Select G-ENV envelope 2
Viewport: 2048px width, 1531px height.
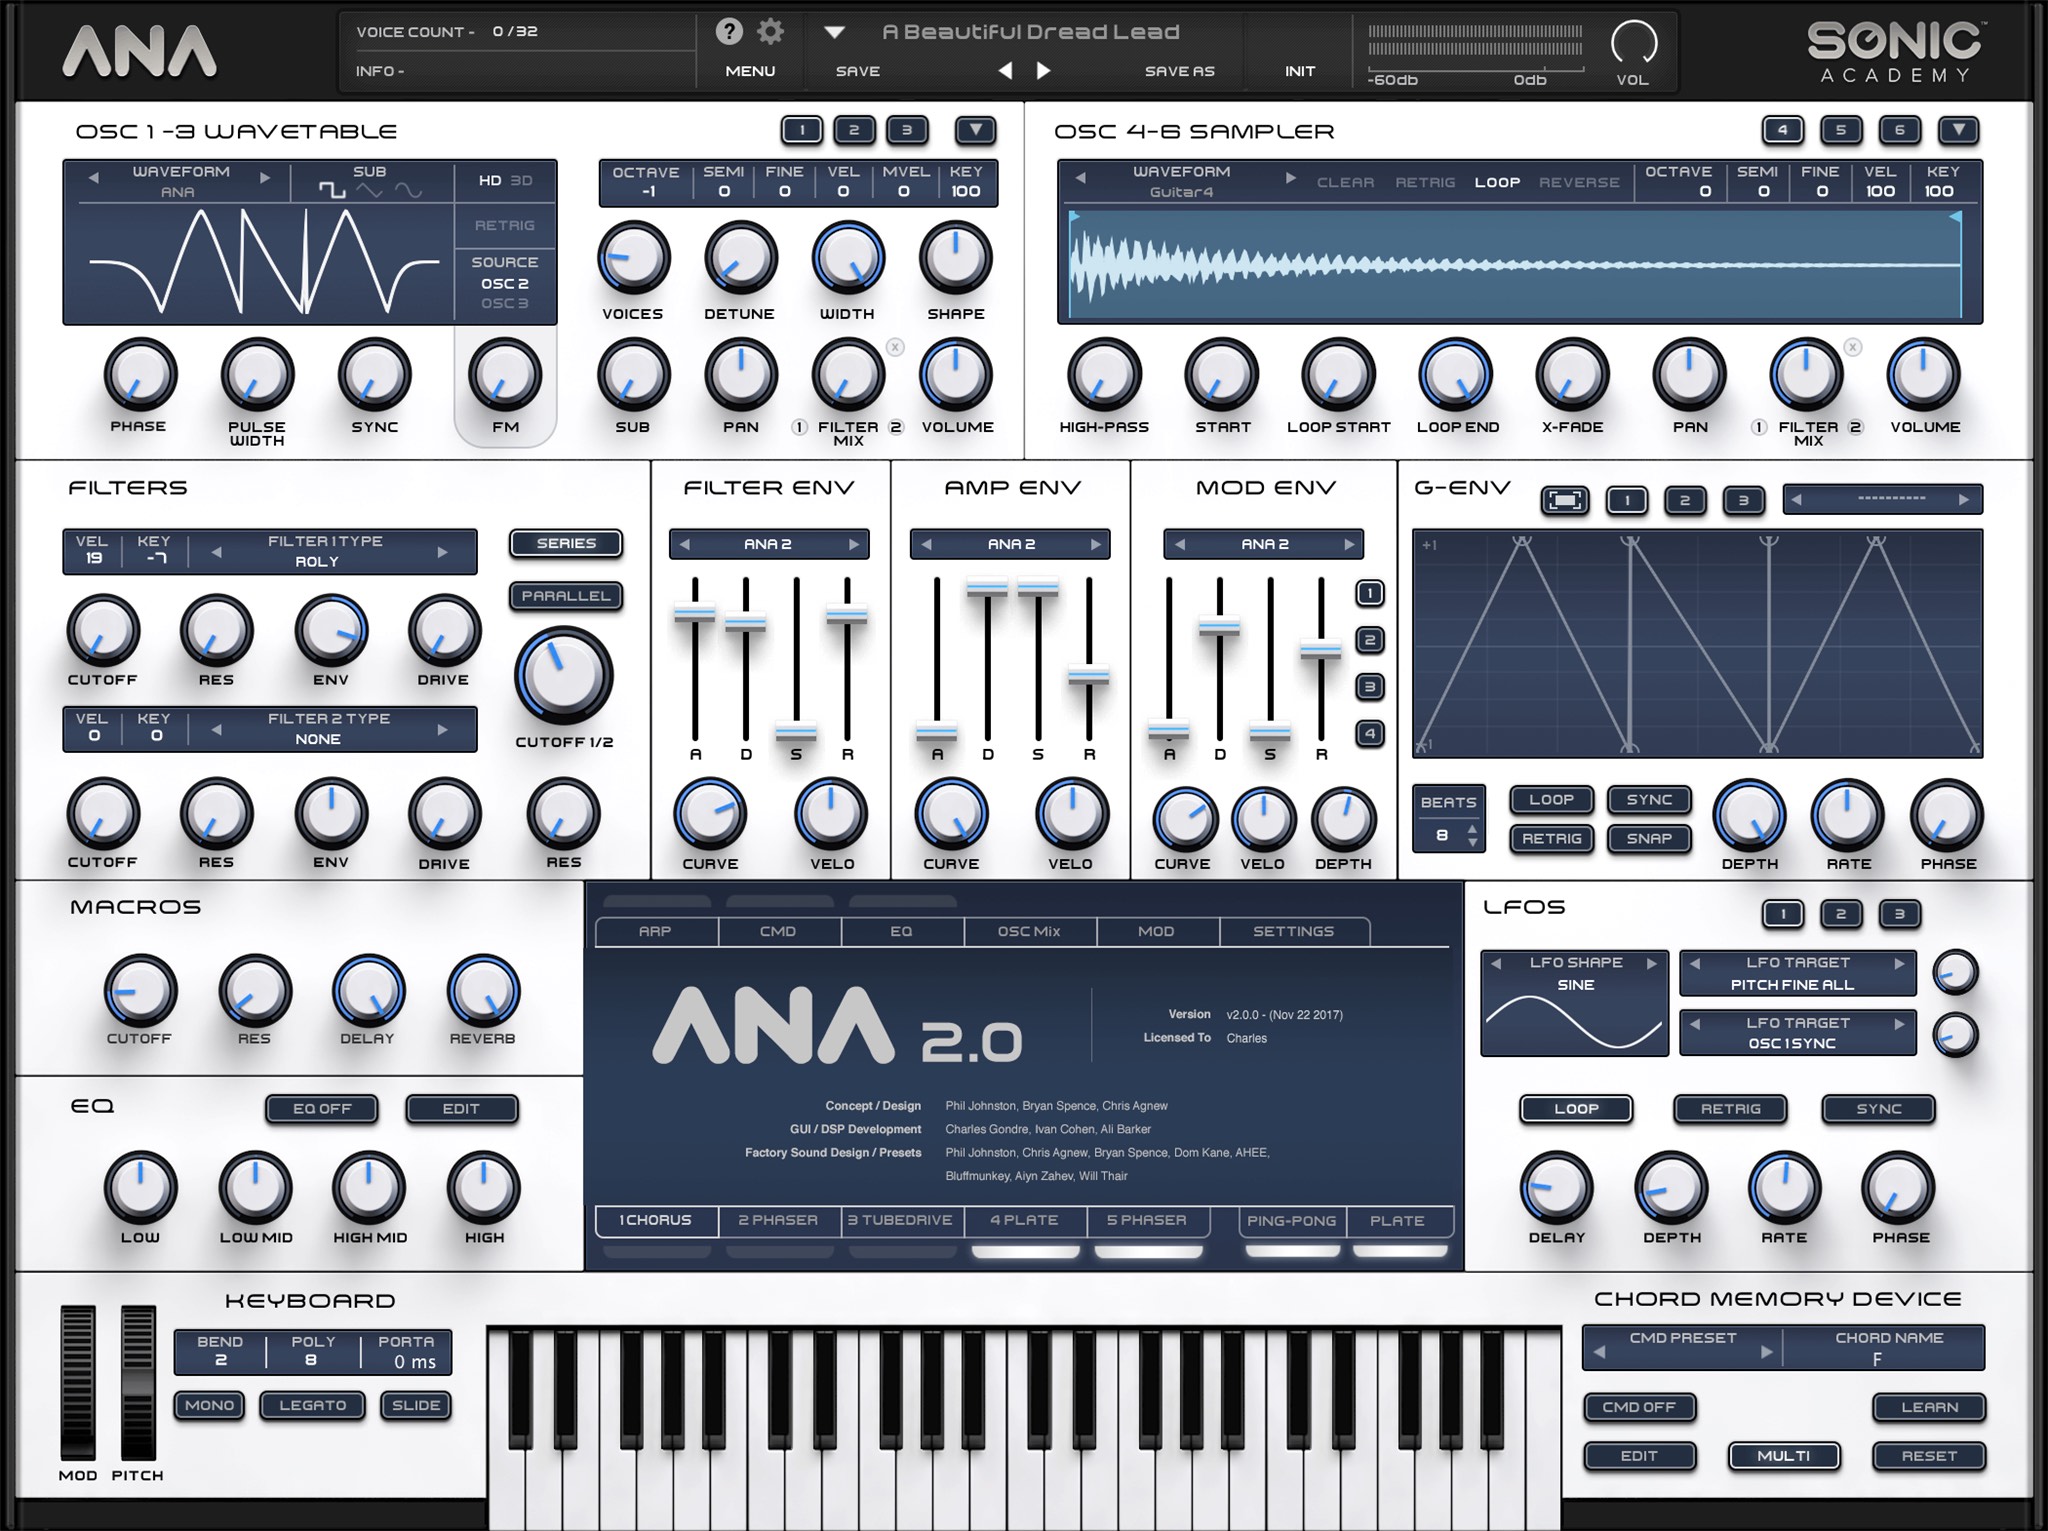[x=1683, y=500]
